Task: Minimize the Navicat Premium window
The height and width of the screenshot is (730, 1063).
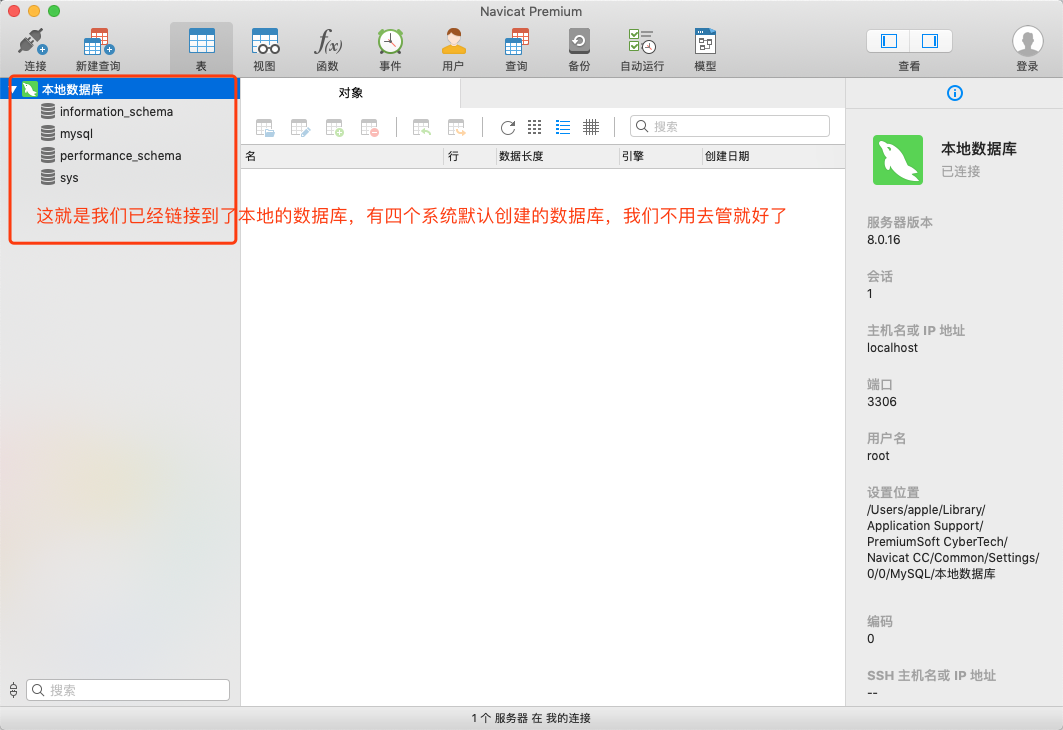Action: coord(34,11)
